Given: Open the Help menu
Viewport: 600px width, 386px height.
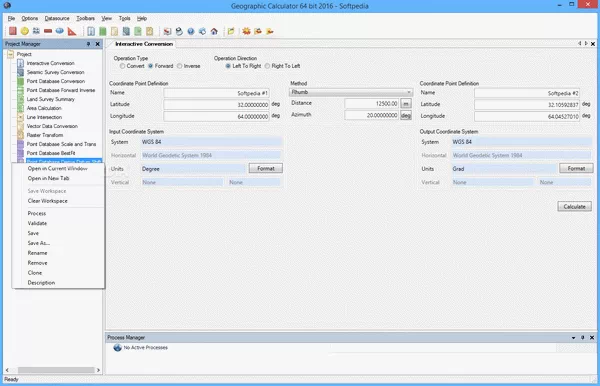Looking at the screenshot, I should pos(142,18).
